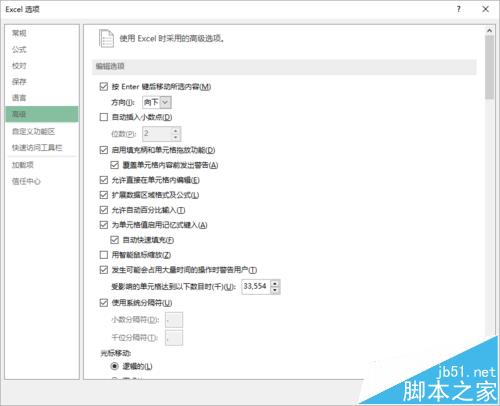Go to 自定义功能区 settings
Viewport: 500px width, 406px height.
pos(33,131)
